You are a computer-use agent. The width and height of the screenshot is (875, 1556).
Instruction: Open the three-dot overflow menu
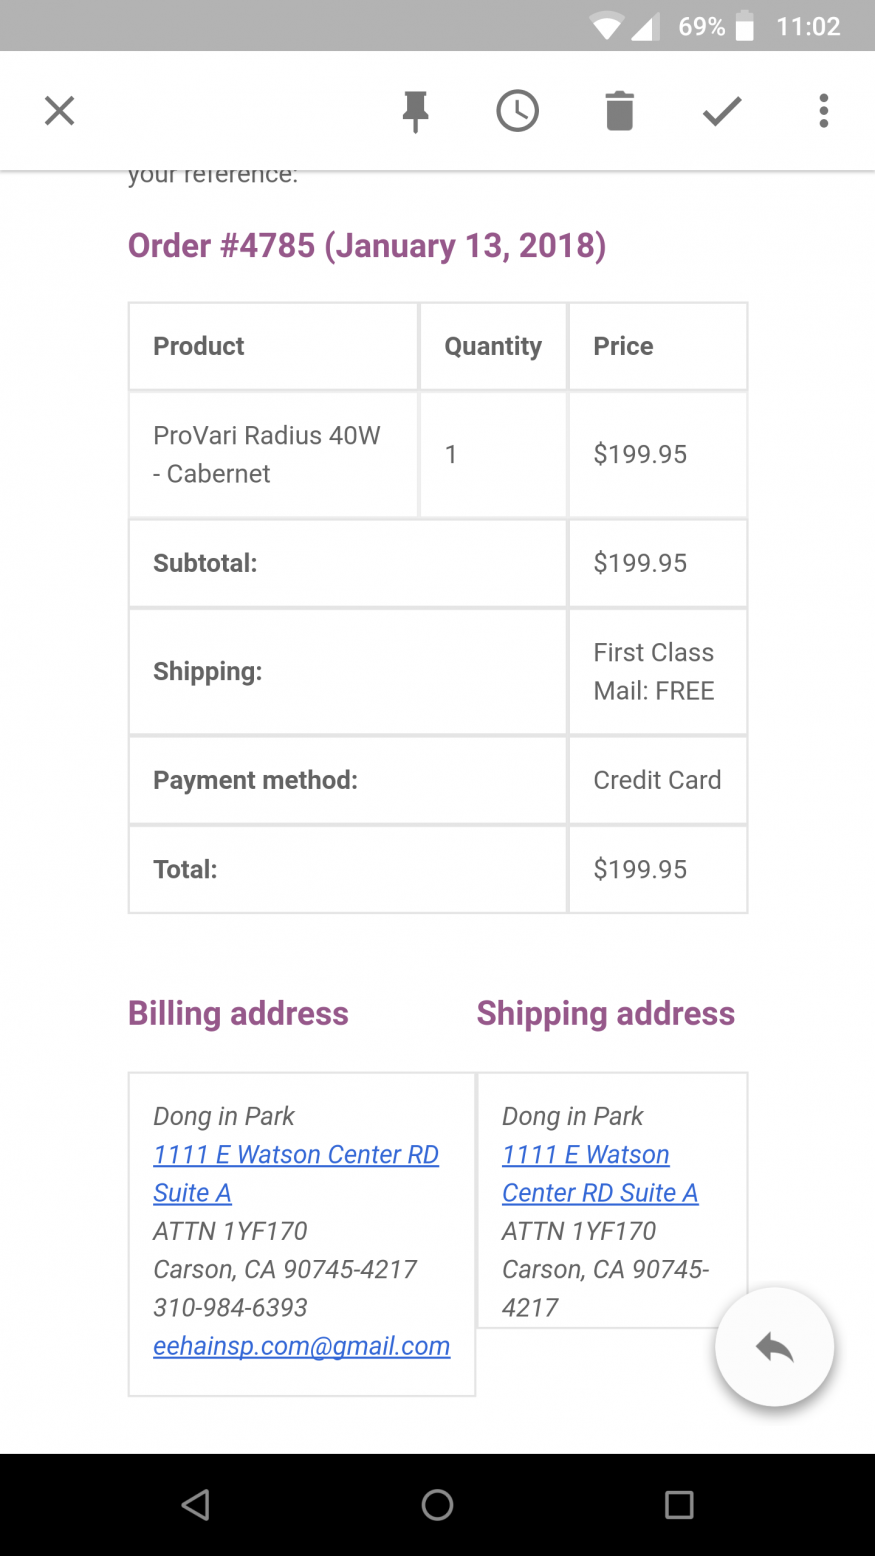tap(823, 111)
